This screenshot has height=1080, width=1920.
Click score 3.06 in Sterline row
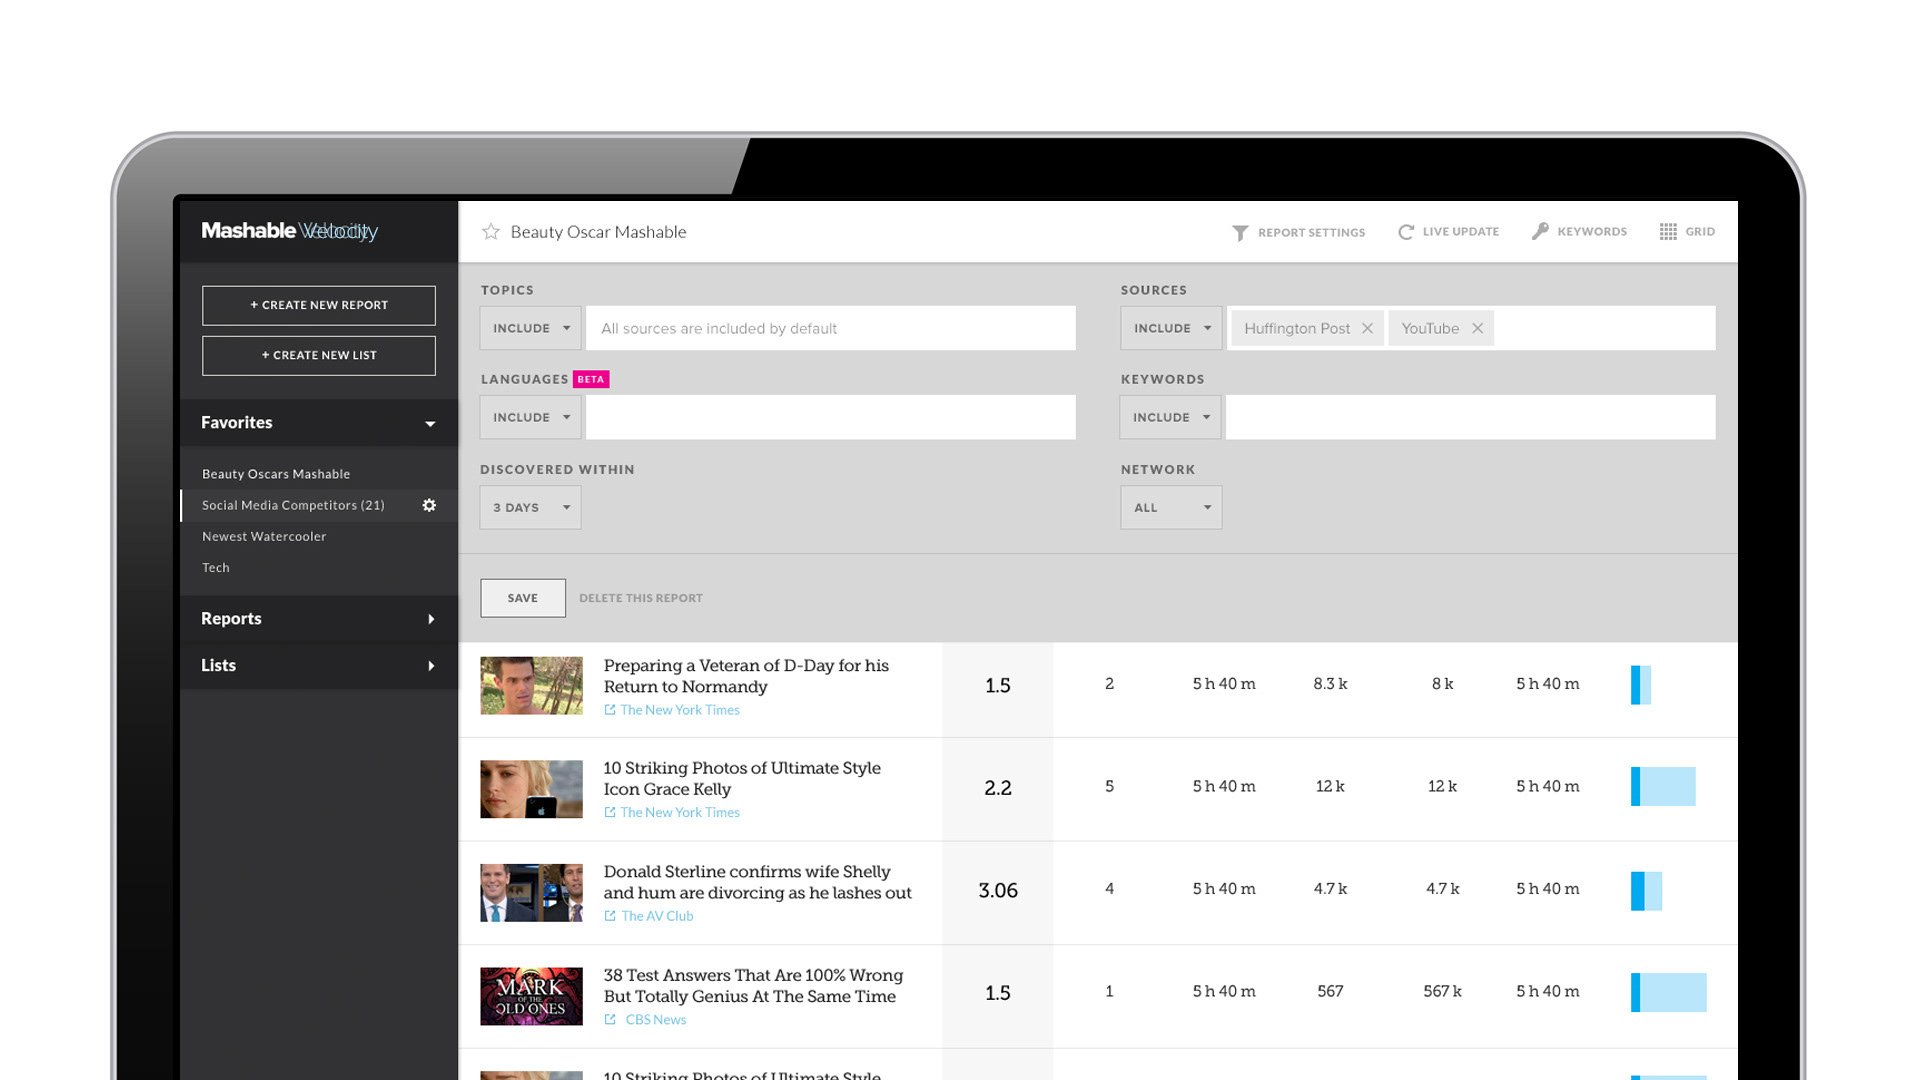(x=998, y=891)
